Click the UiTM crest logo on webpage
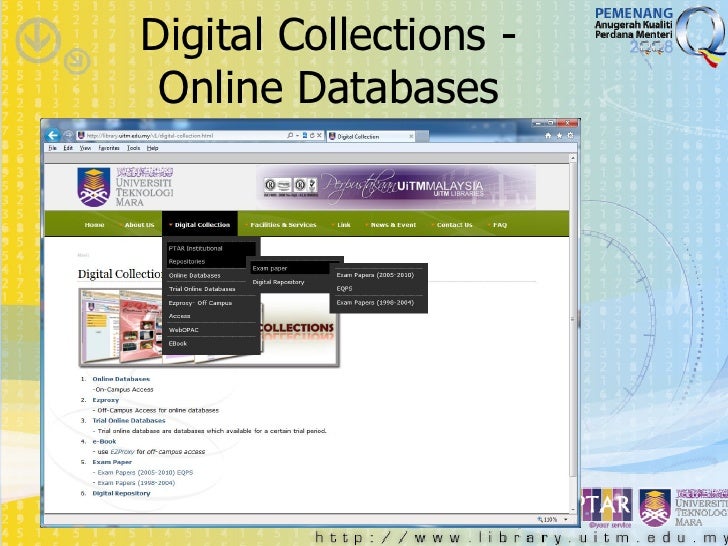Image resolution: width=728 pixels, height=546 pixels. [x=94, y=187]
